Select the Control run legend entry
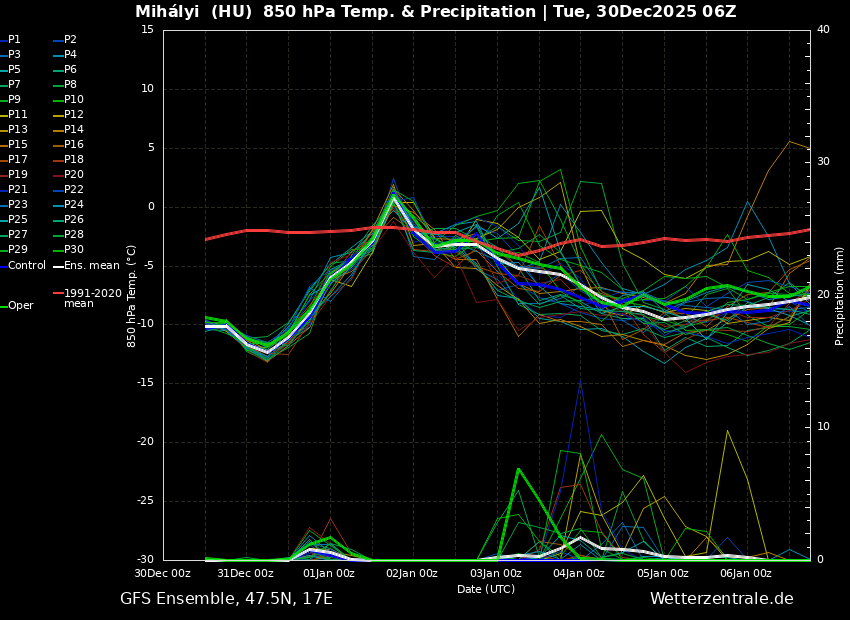 point(27,265)
